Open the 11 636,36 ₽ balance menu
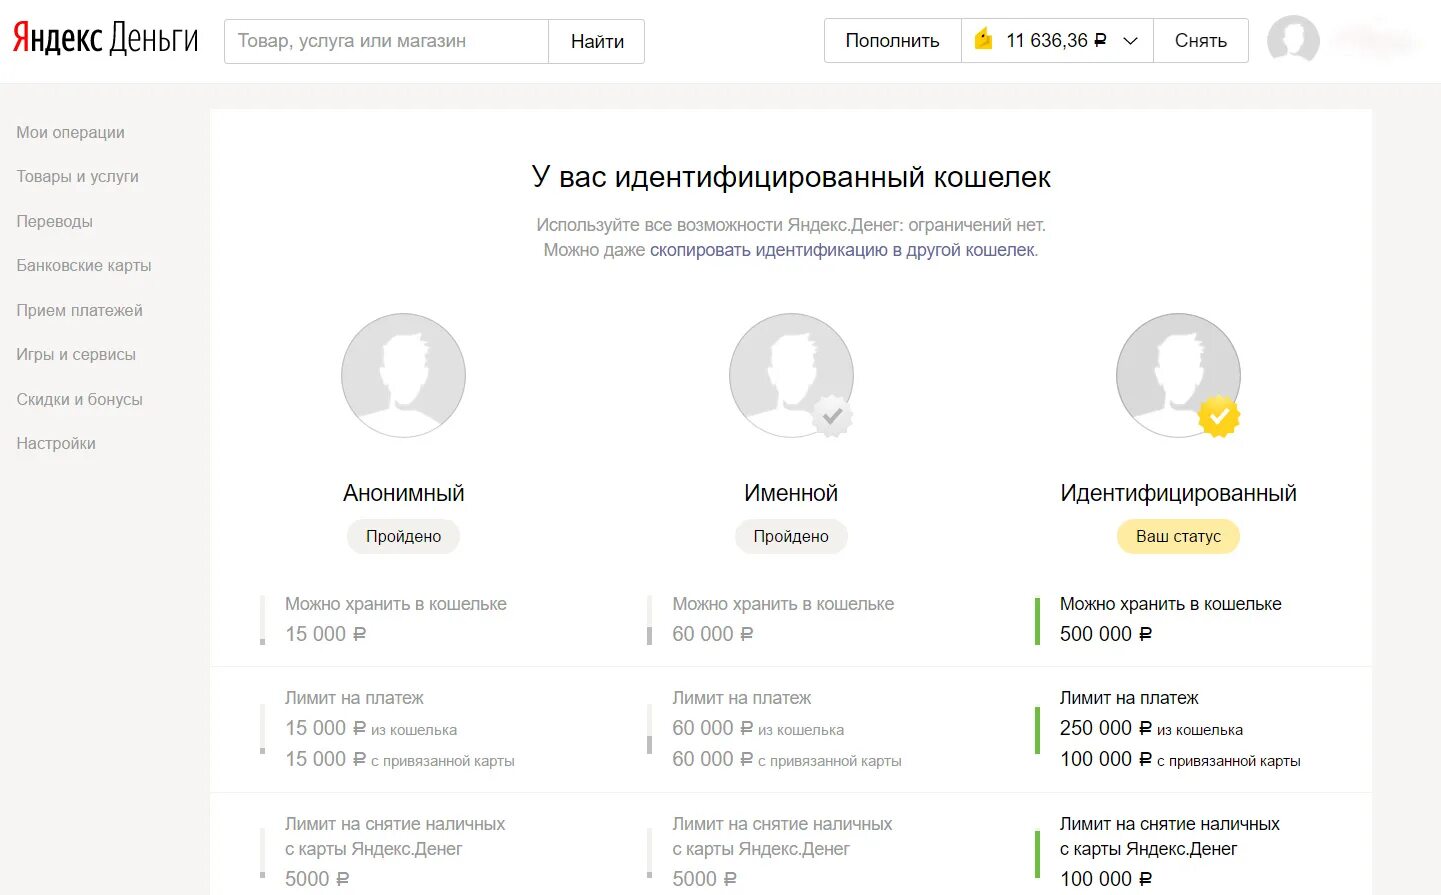The height and width of the screenshot is (895, 1441). (x=1057, y=41)
